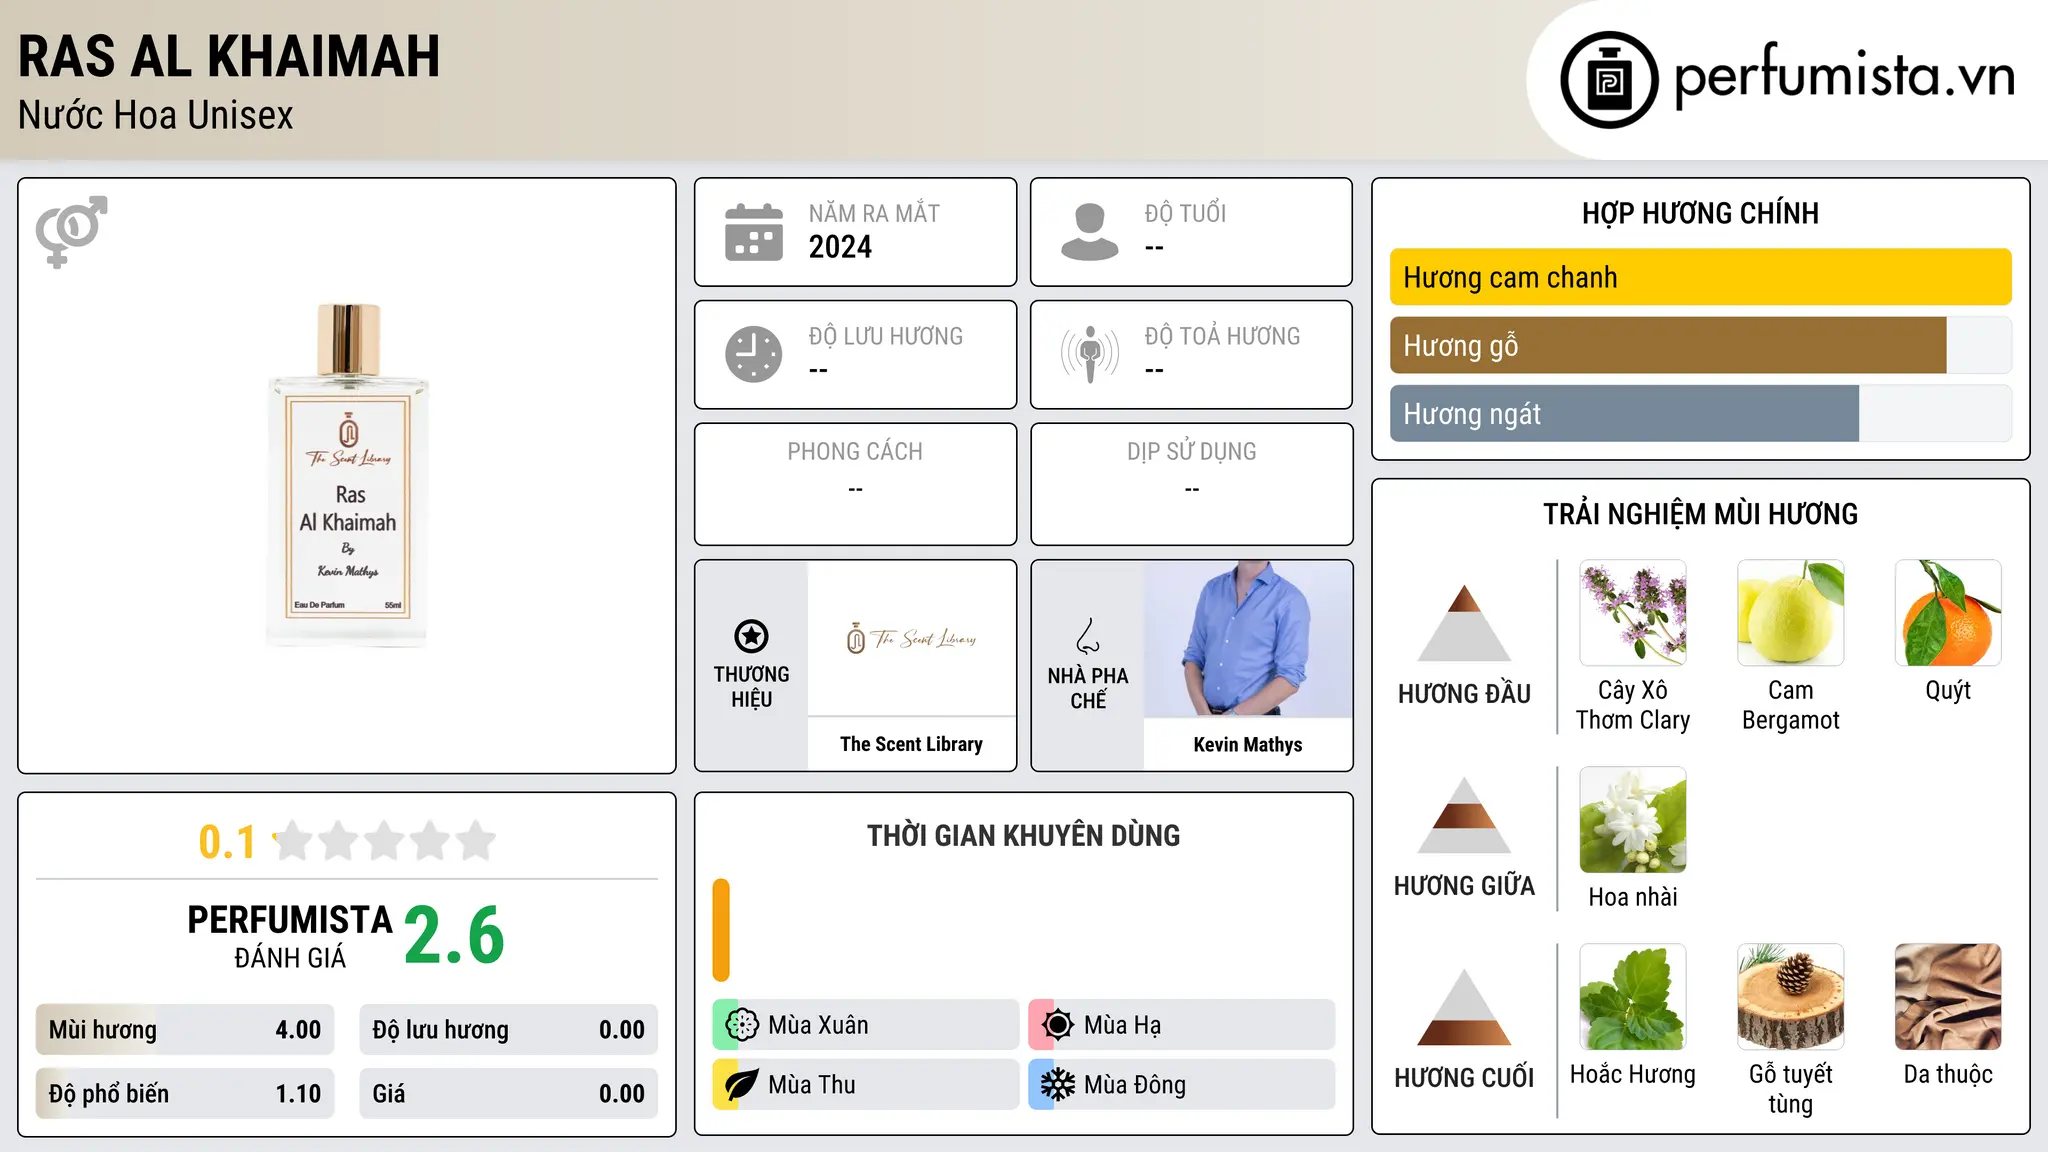
Task: Click the 0.1 user rating number
Action: click(x=227, y=842)
